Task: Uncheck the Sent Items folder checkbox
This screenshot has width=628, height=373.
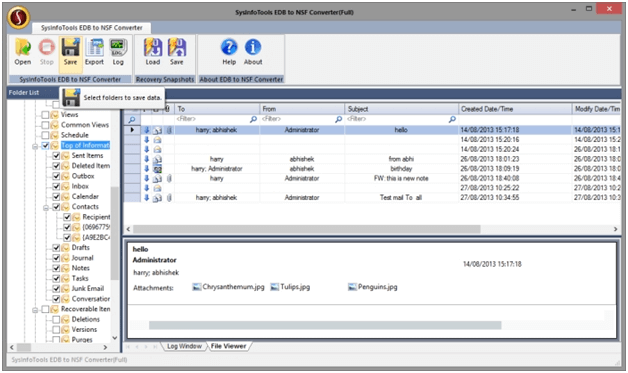Action: pyautogui.click(x=56, y=155)
